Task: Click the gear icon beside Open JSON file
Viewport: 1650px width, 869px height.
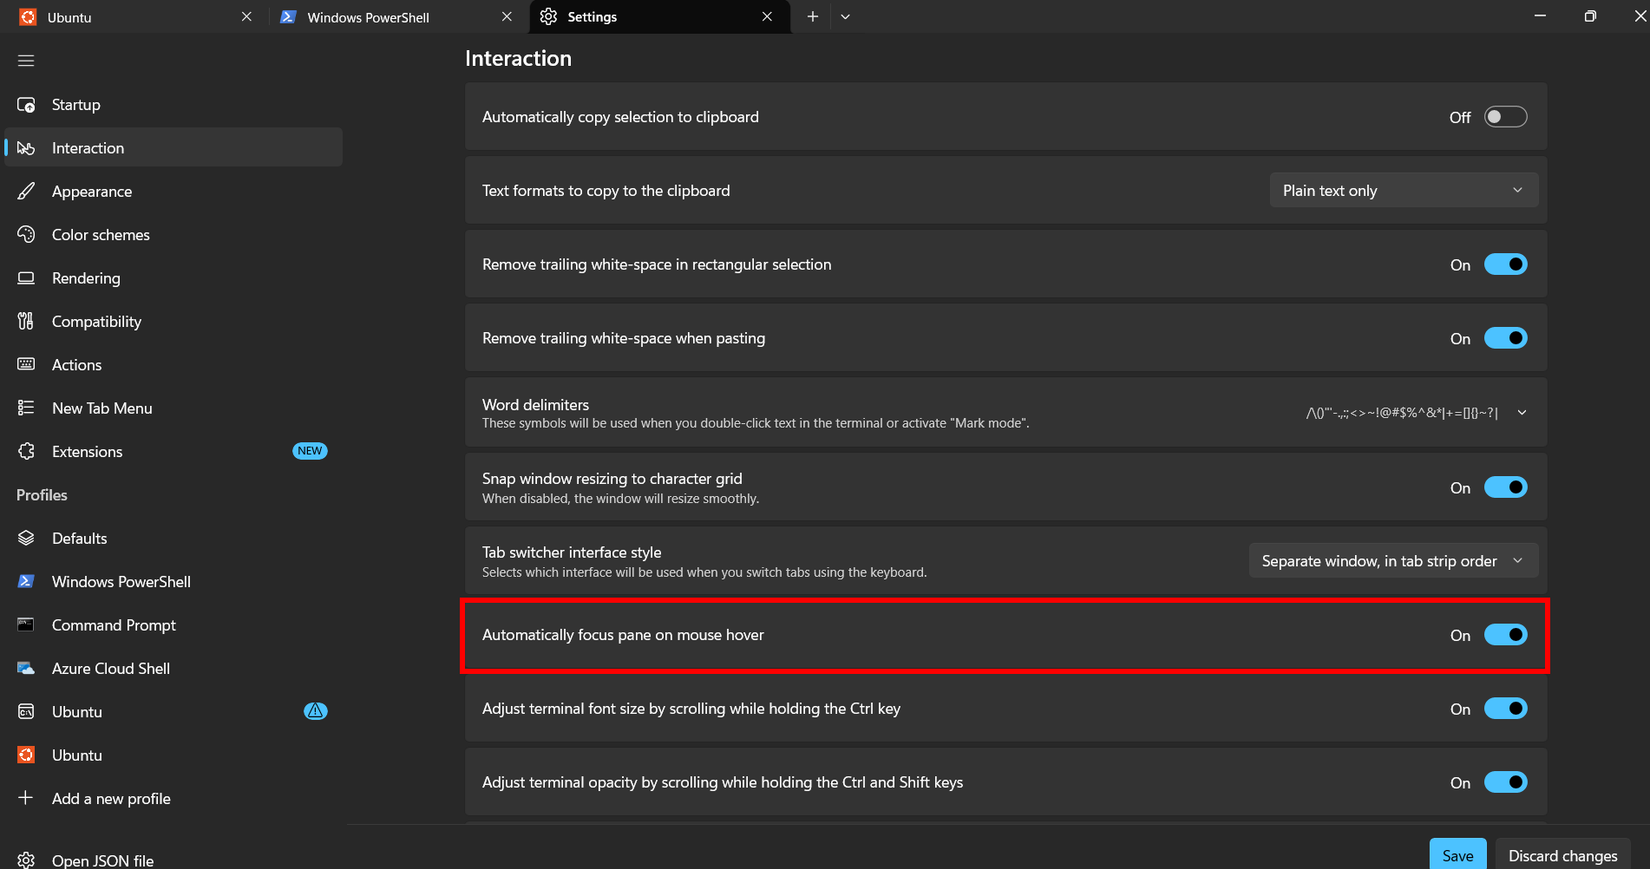Action: pos(26,860)
